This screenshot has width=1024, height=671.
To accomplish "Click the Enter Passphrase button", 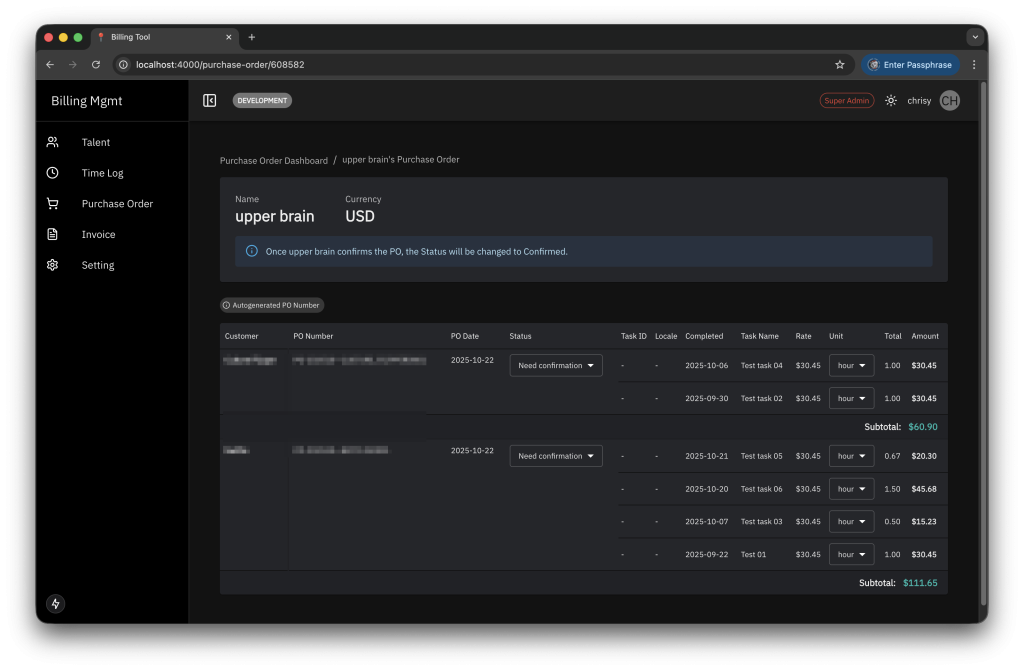I will (911, 65).
